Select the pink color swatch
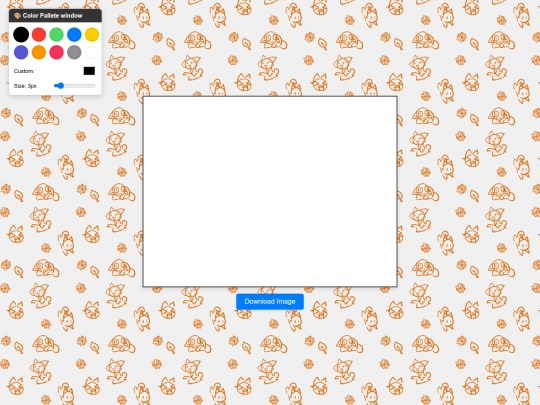This screenshot has width=540, height=405. pos(56,52)
